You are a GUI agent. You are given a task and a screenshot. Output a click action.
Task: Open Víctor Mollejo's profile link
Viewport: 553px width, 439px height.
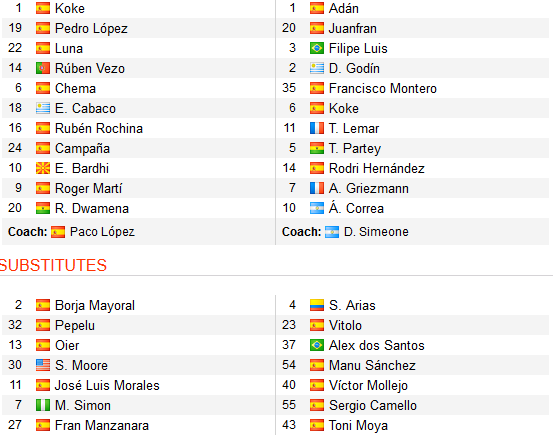coord(368,385)
